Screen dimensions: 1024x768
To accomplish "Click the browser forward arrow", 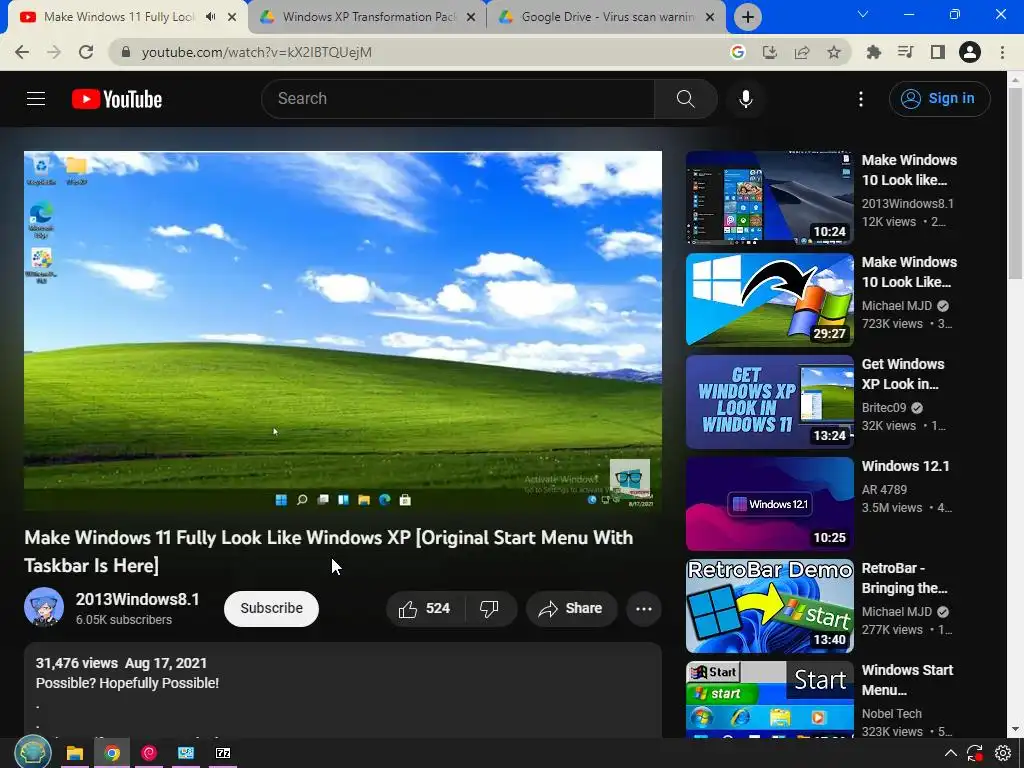I will (54, 52).
